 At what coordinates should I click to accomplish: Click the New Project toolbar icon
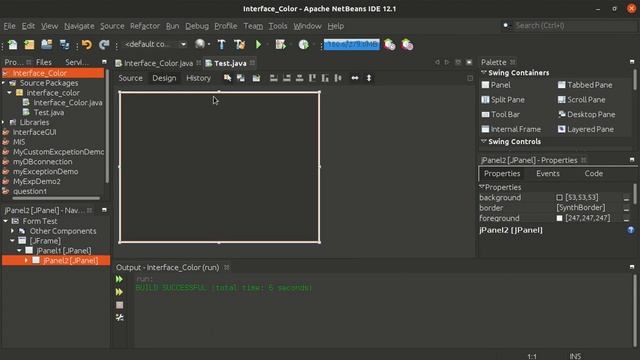coord(29,44)
